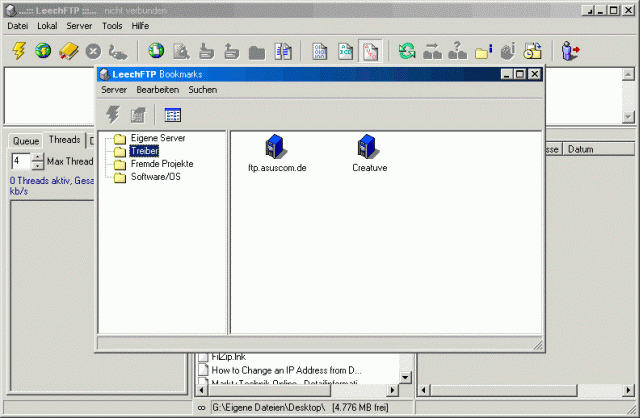Click the log pane scroll down arrow
Viewport: 640px width, 418px height.
point(628,116)
